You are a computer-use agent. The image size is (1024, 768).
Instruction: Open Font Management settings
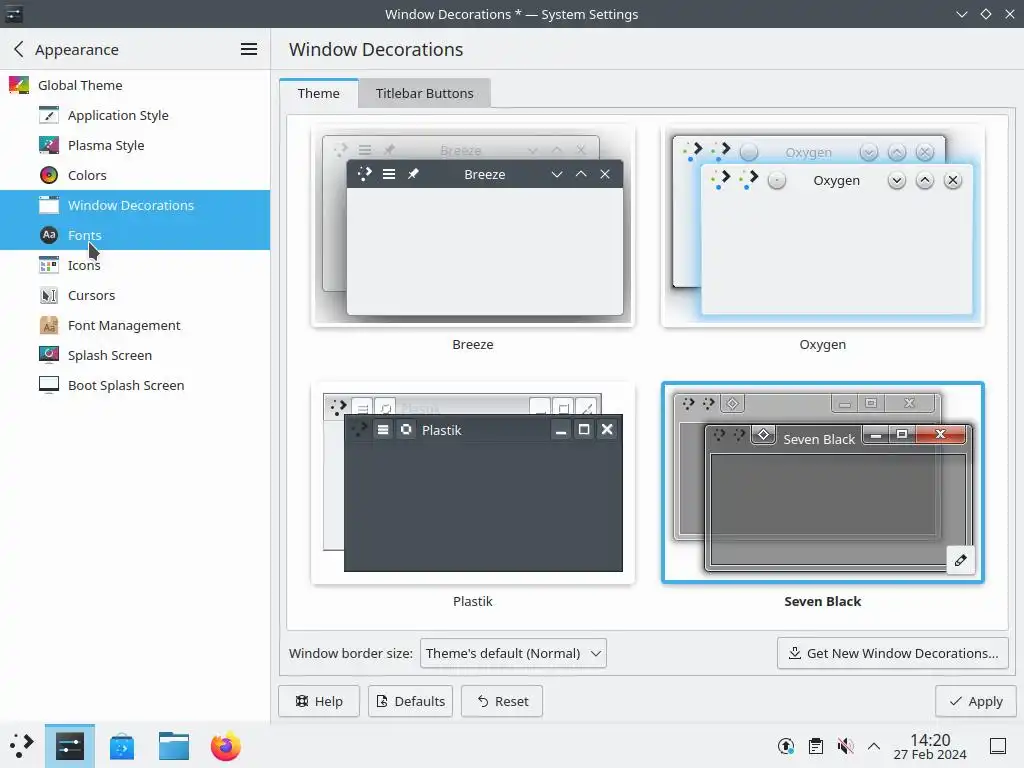coord(135,325)
